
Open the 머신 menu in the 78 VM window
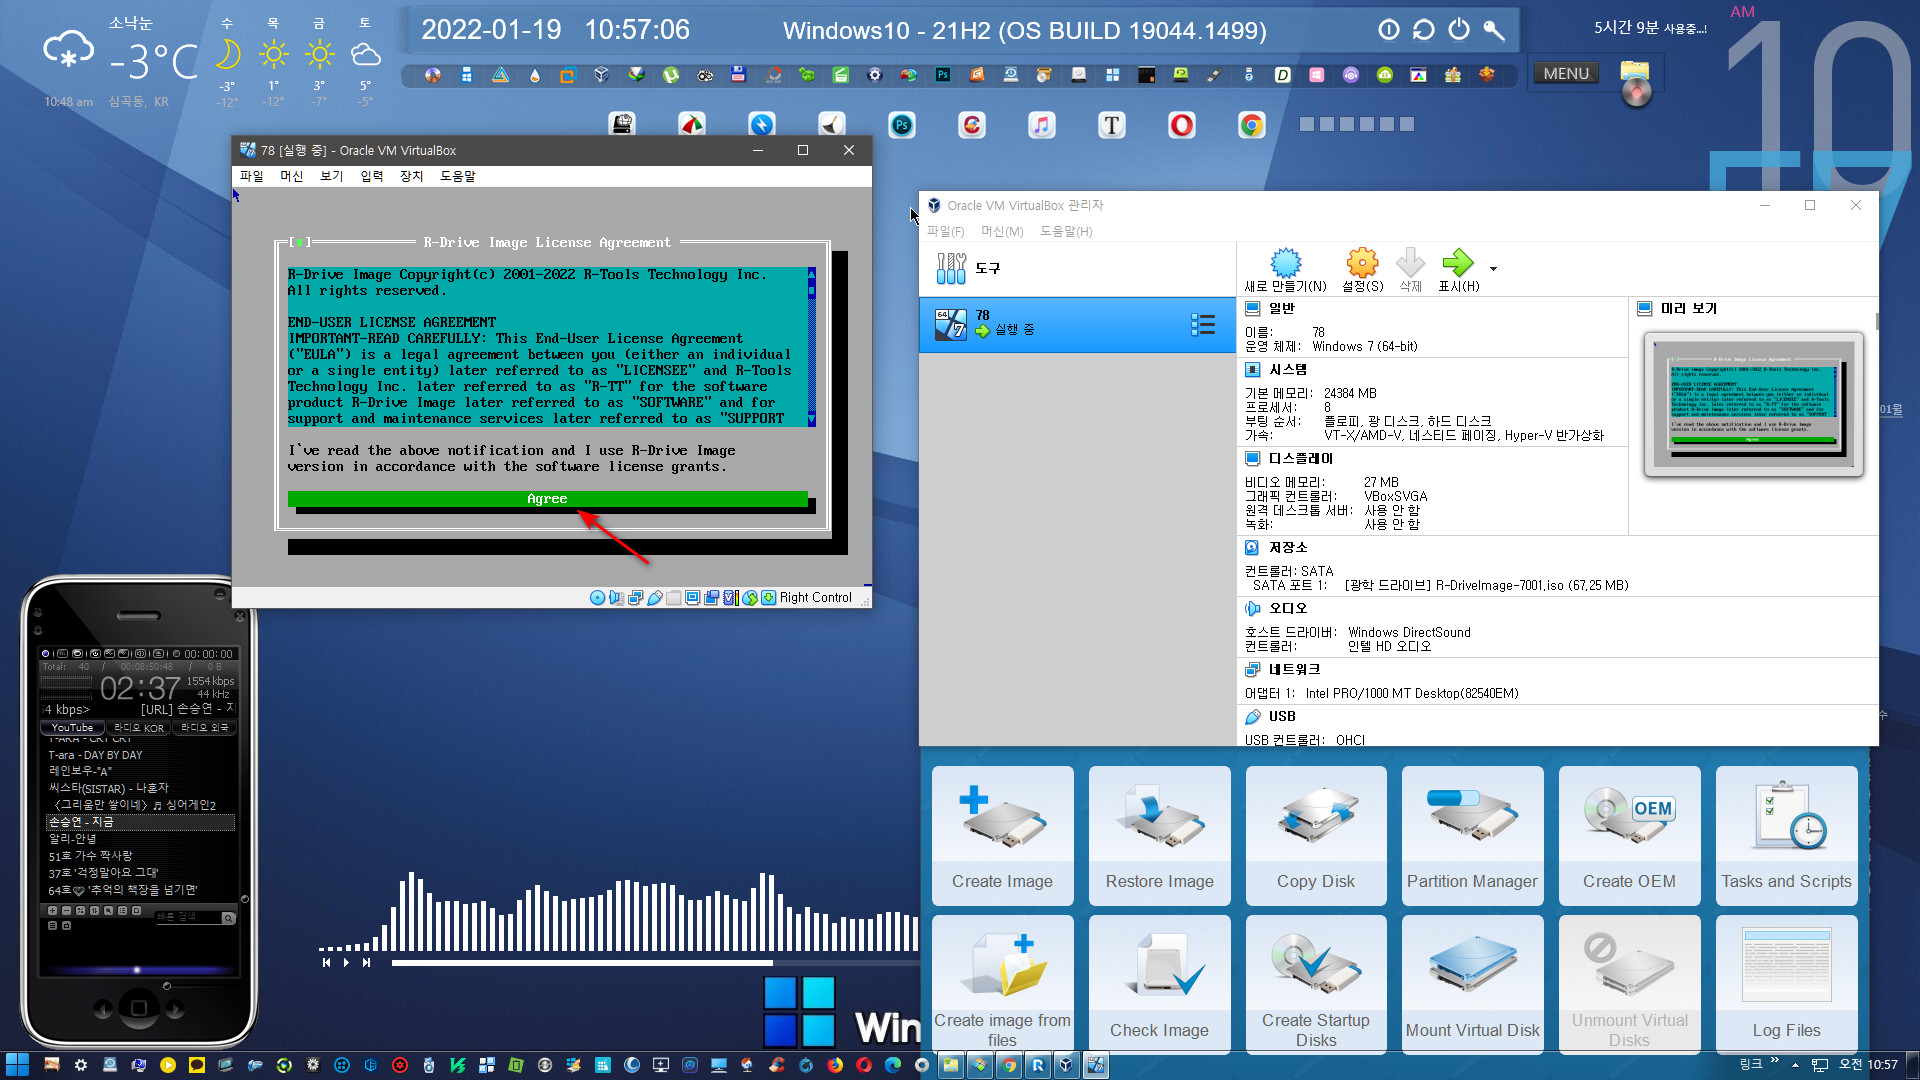coord(291,176)
